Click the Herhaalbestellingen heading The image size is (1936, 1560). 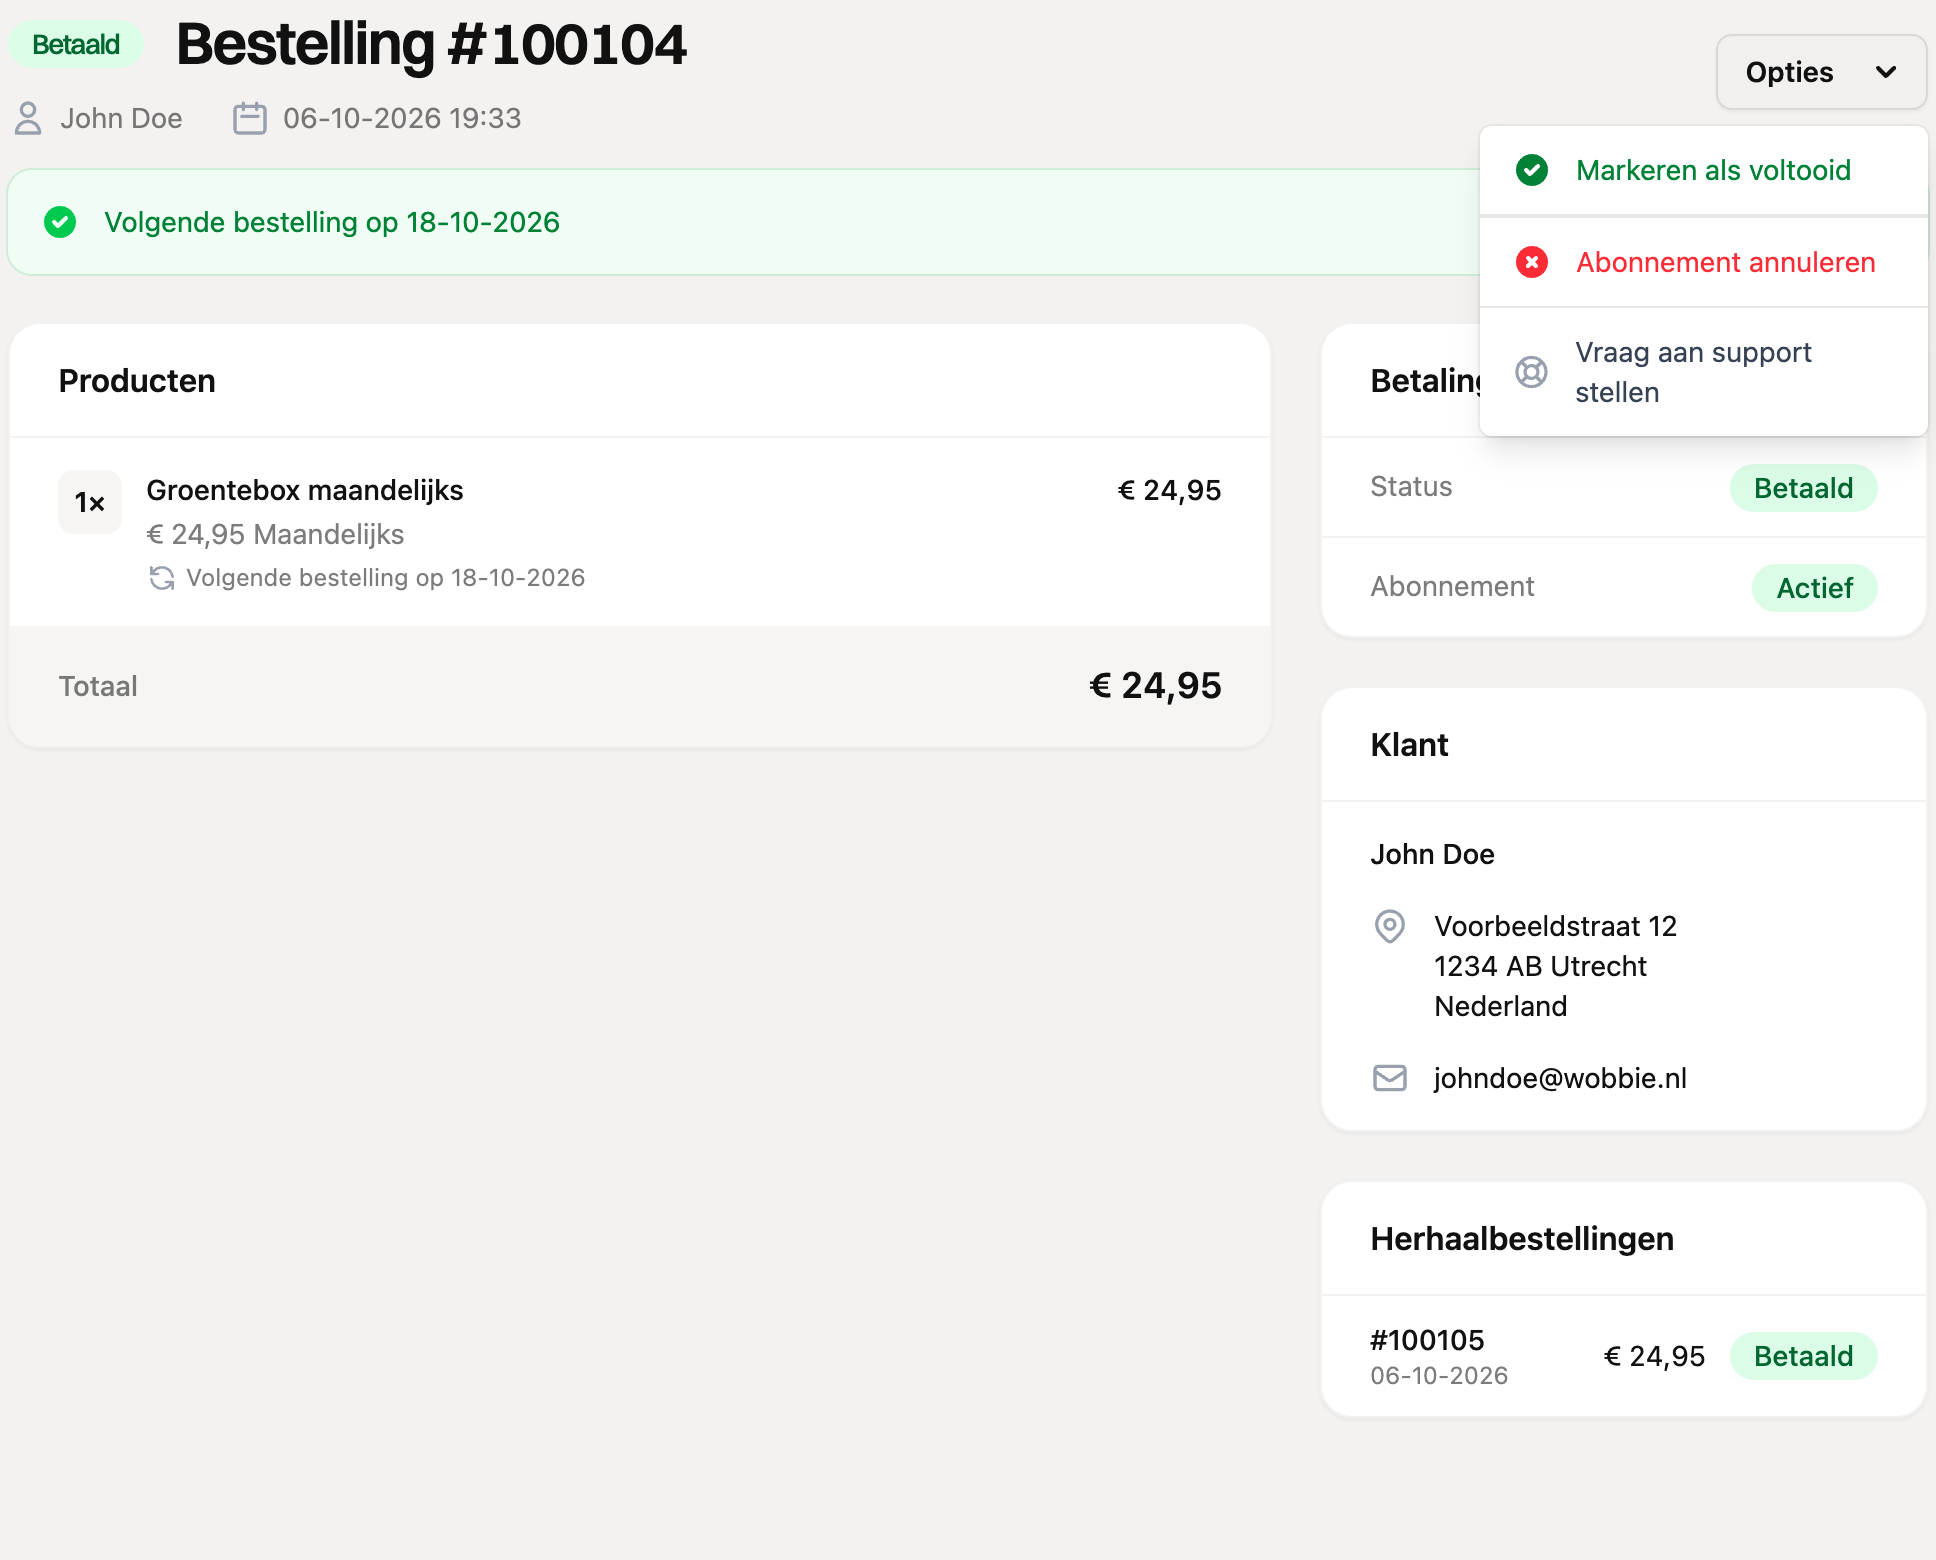tap(1522, 1239)
